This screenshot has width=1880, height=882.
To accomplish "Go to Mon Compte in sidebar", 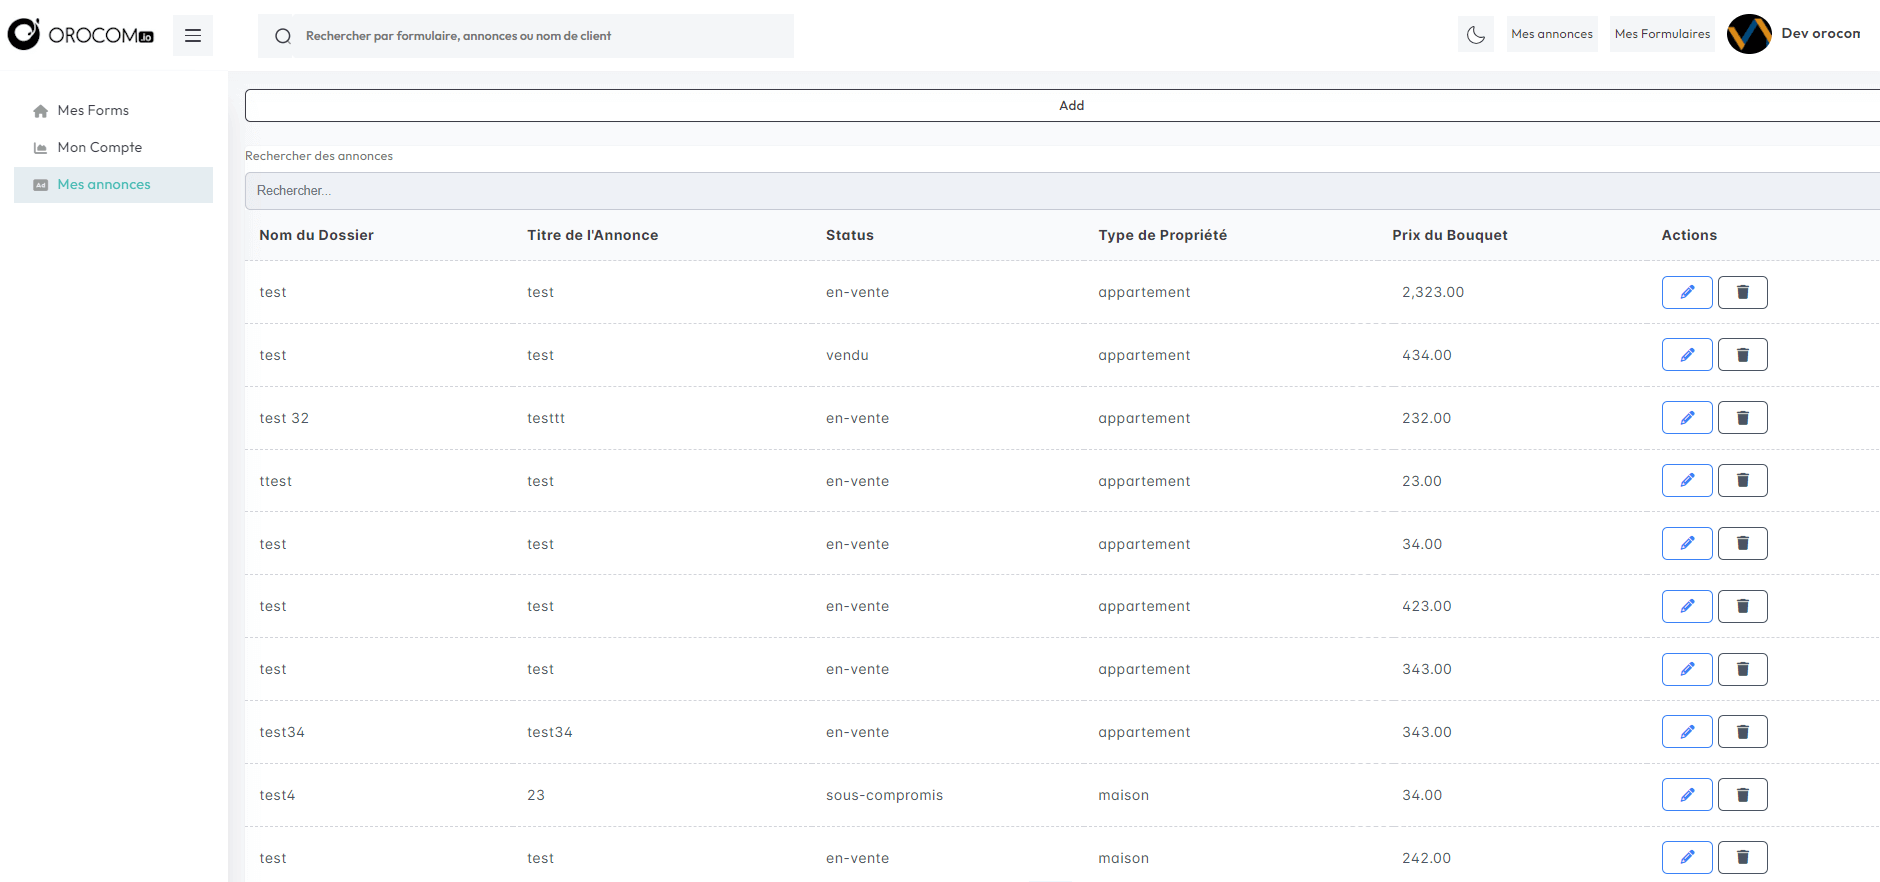I will click(x=99, y=148).
